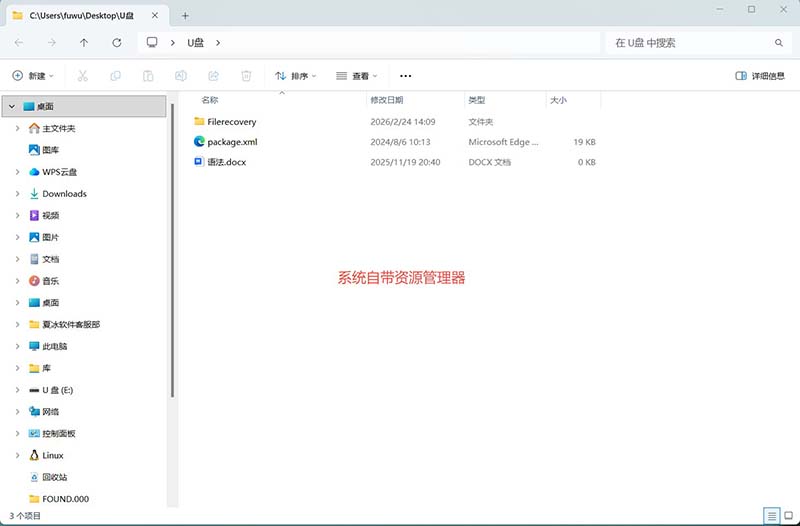This screenshot has height=526, width=800.
Task: Click the DOCX 文档 type cell
Action: pos(489,162)
